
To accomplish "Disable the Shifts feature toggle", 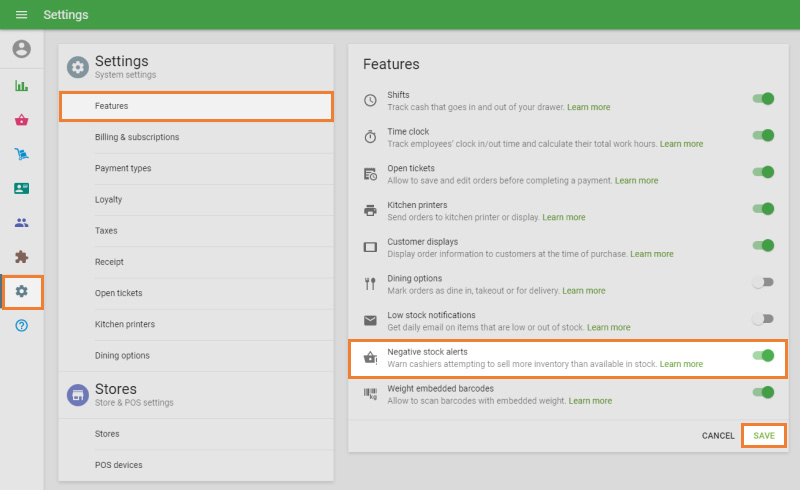I will click(x=763, y=99).
